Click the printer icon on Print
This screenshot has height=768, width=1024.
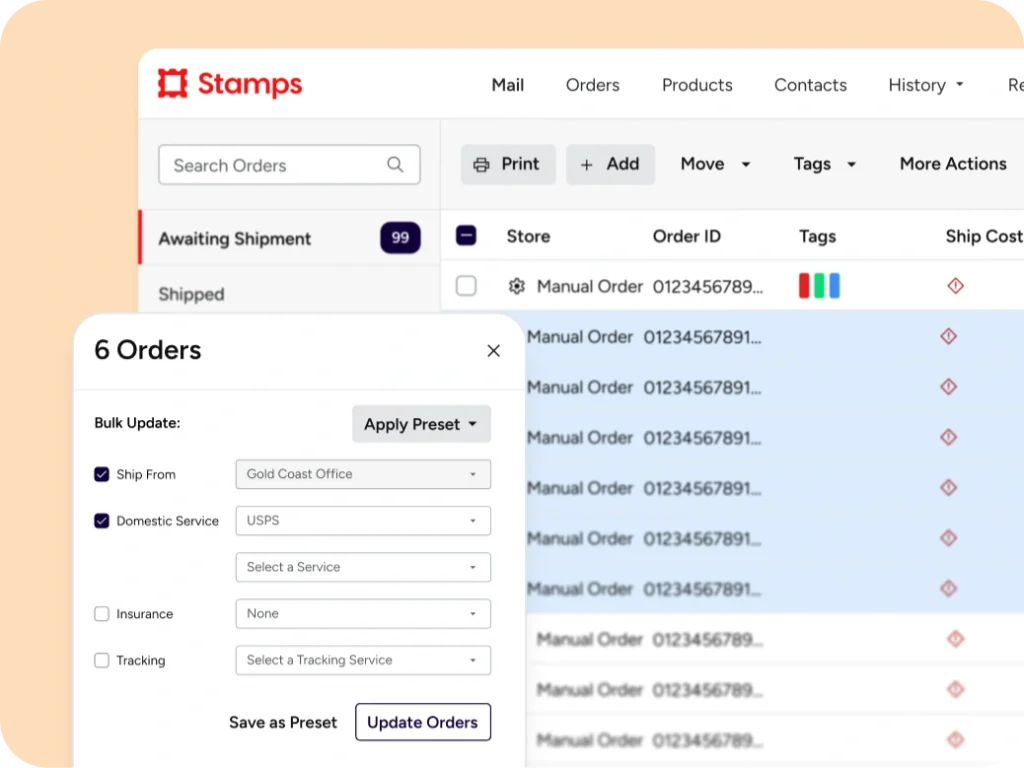coord(482,165)
